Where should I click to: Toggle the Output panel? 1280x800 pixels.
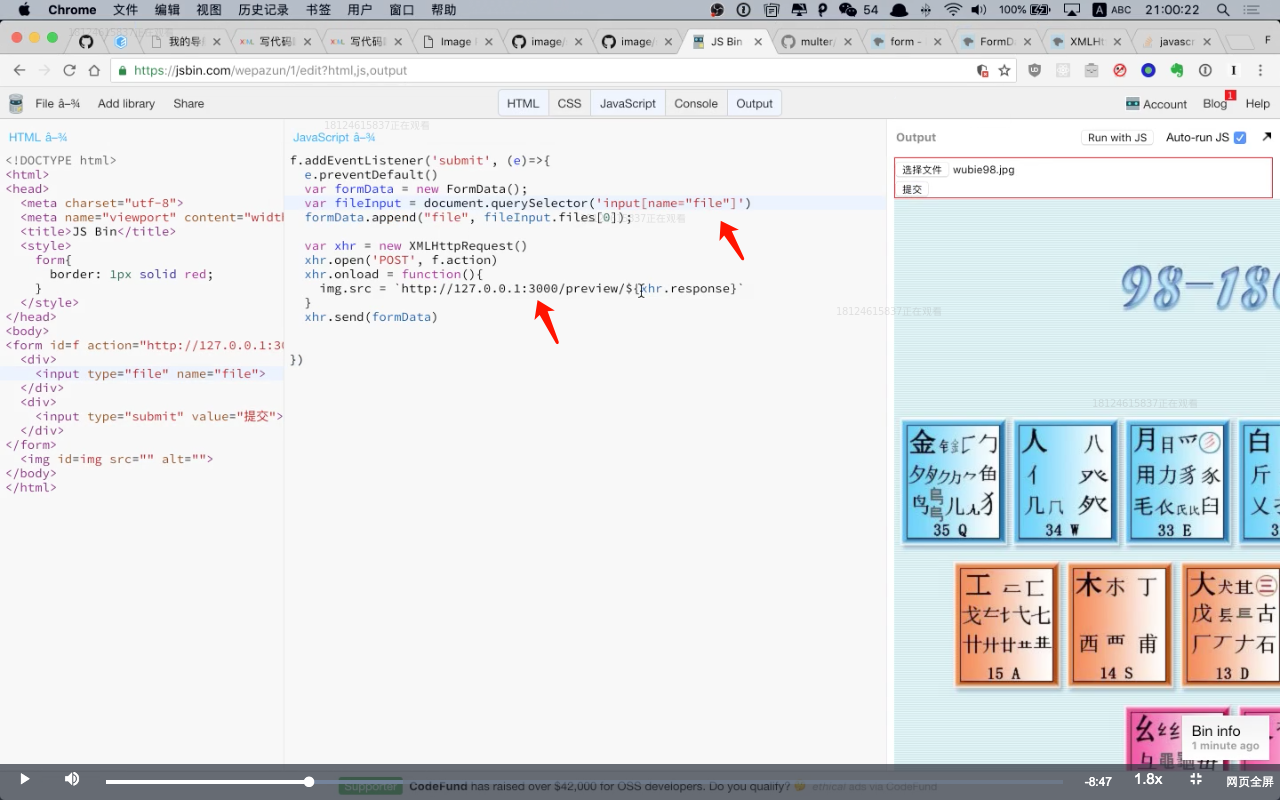point(754,103)
